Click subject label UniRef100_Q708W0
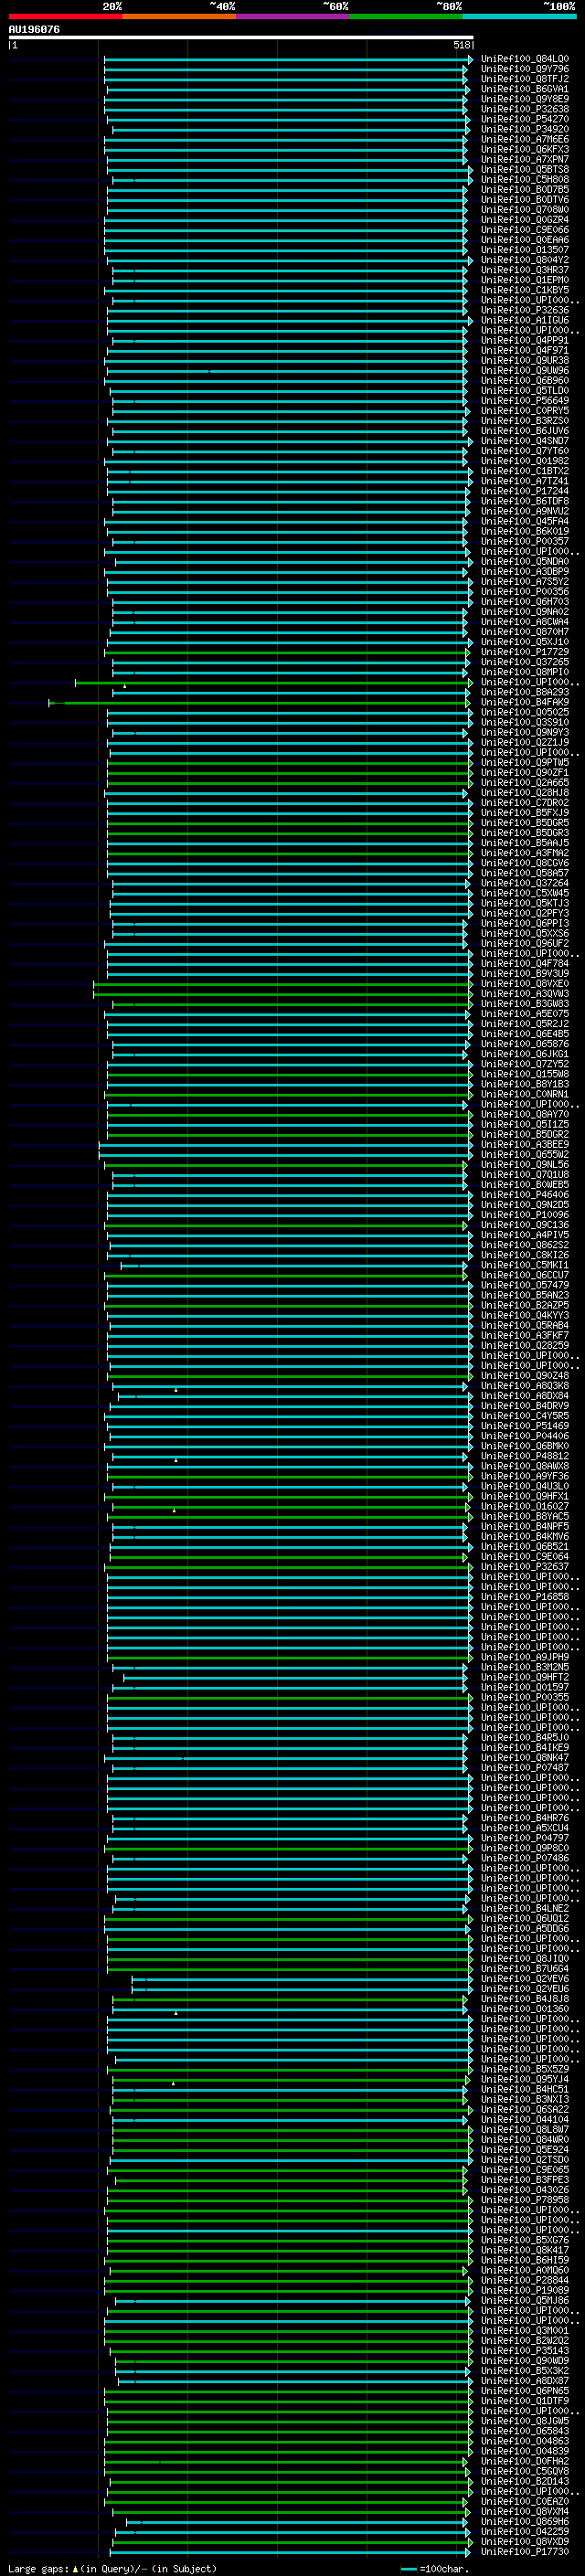Screen dimensions: 585x2576 click(525, 210)
